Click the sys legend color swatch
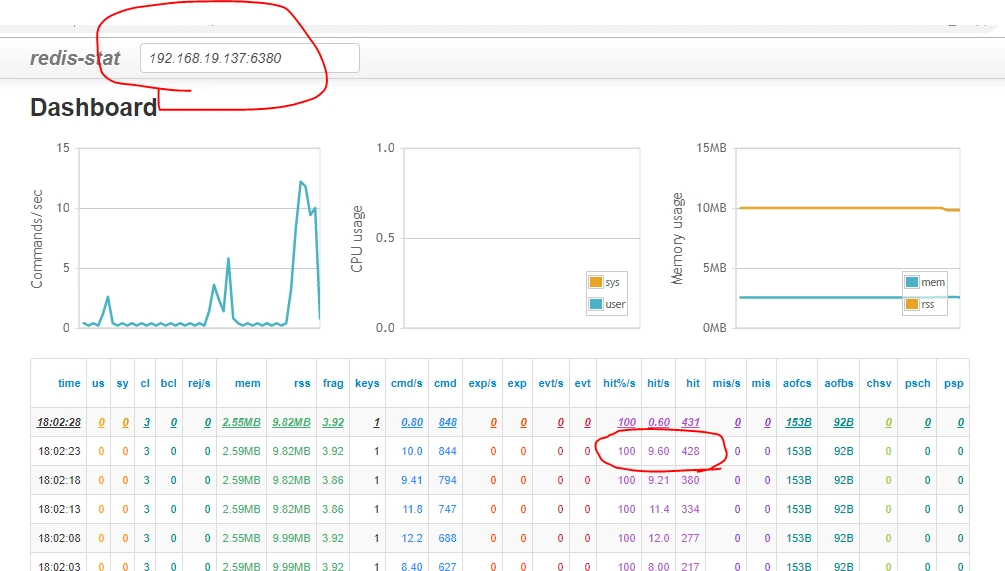This screenshot has height=571, width=1005. pyautogui.click(x=595, y=282)
